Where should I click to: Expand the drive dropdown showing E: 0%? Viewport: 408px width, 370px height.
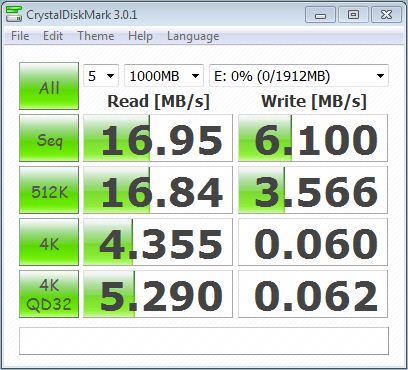point(299,76)
